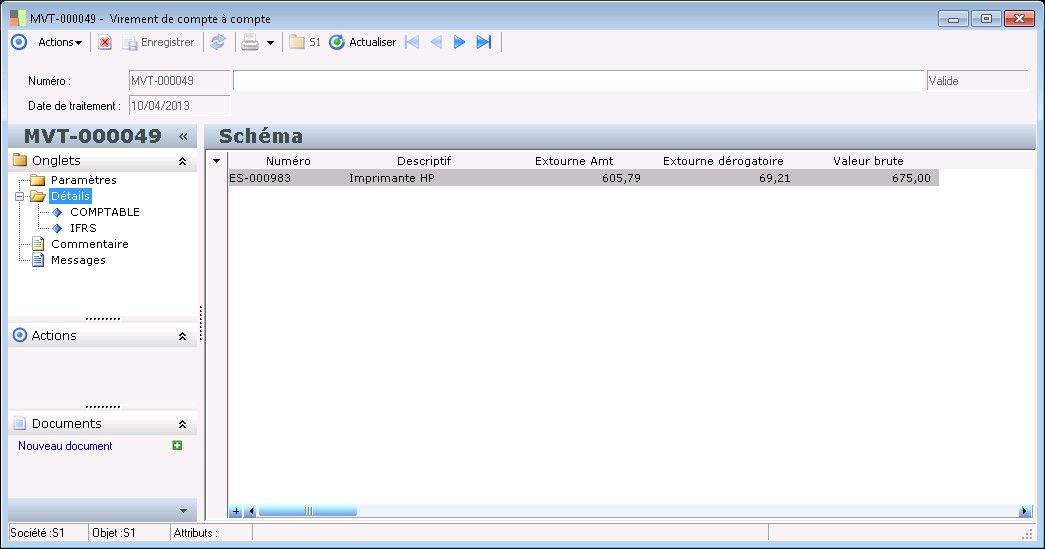Screen dimensions: 1045x549
Task: Click the Numéro column header
Action: click(288, 161)
